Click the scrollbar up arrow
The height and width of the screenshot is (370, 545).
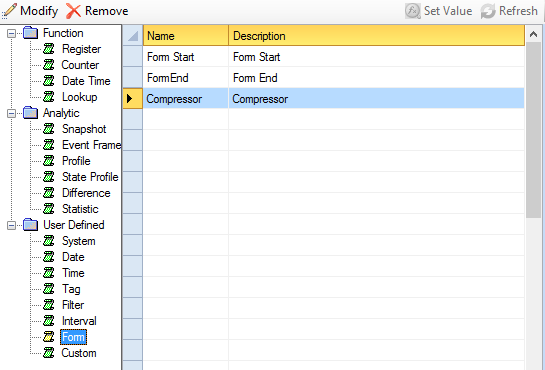coord(533,34)
